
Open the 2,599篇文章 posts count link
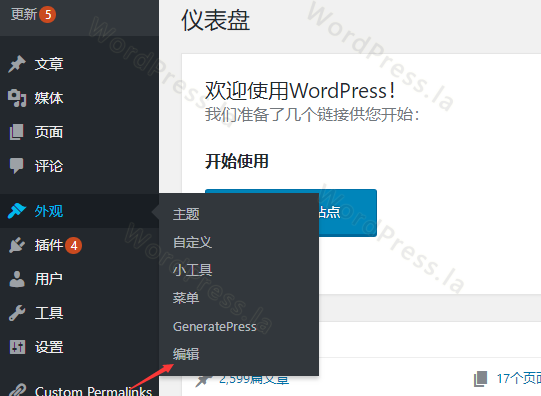tap(254, 380)
